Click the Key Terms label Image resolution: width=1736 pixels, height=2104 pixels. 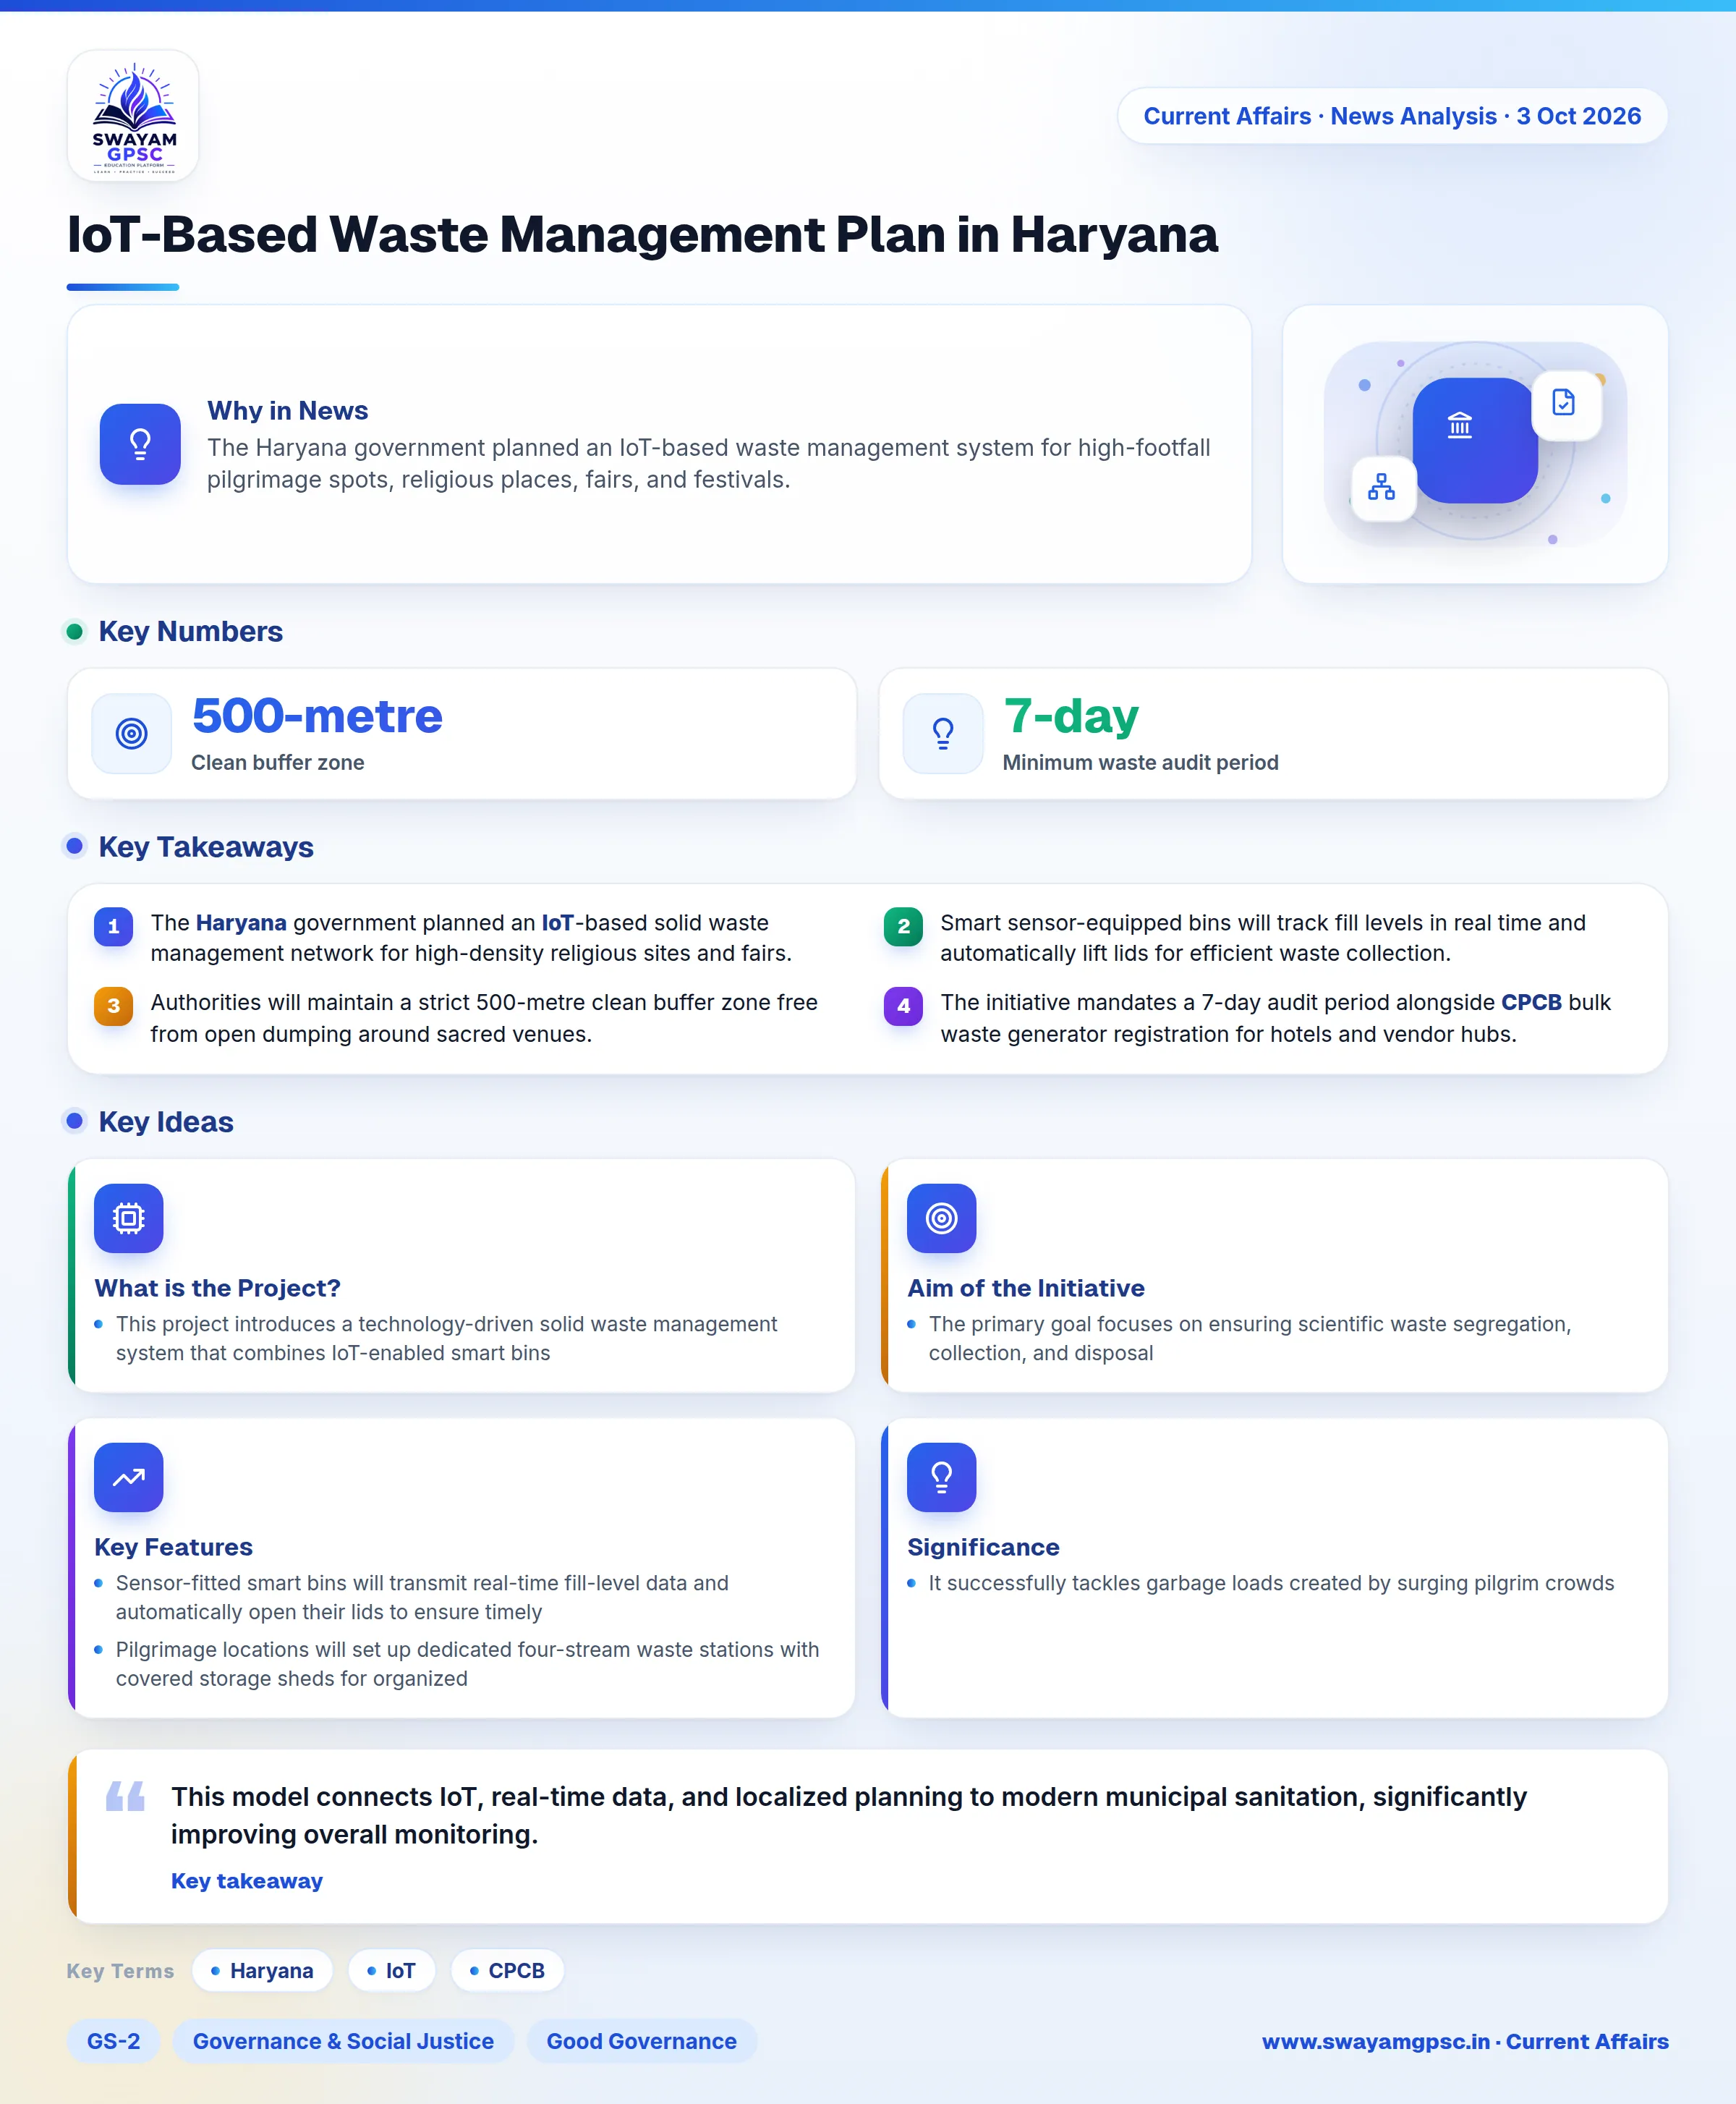[x=120, y=1970]
